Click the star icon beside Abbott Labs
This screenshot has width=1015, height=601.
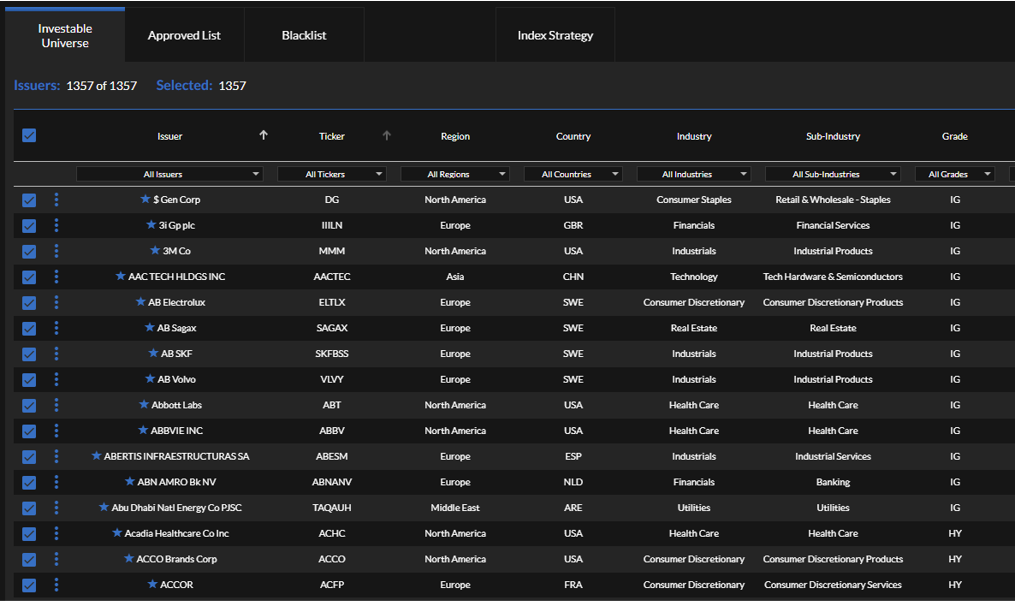point(144,405)
